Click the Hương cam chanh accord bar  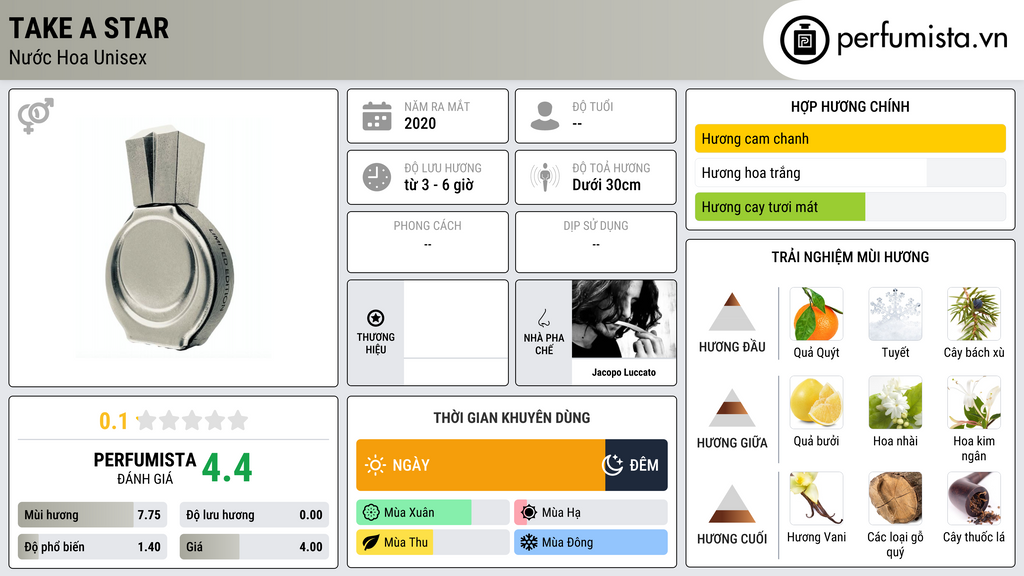[850, 138]
